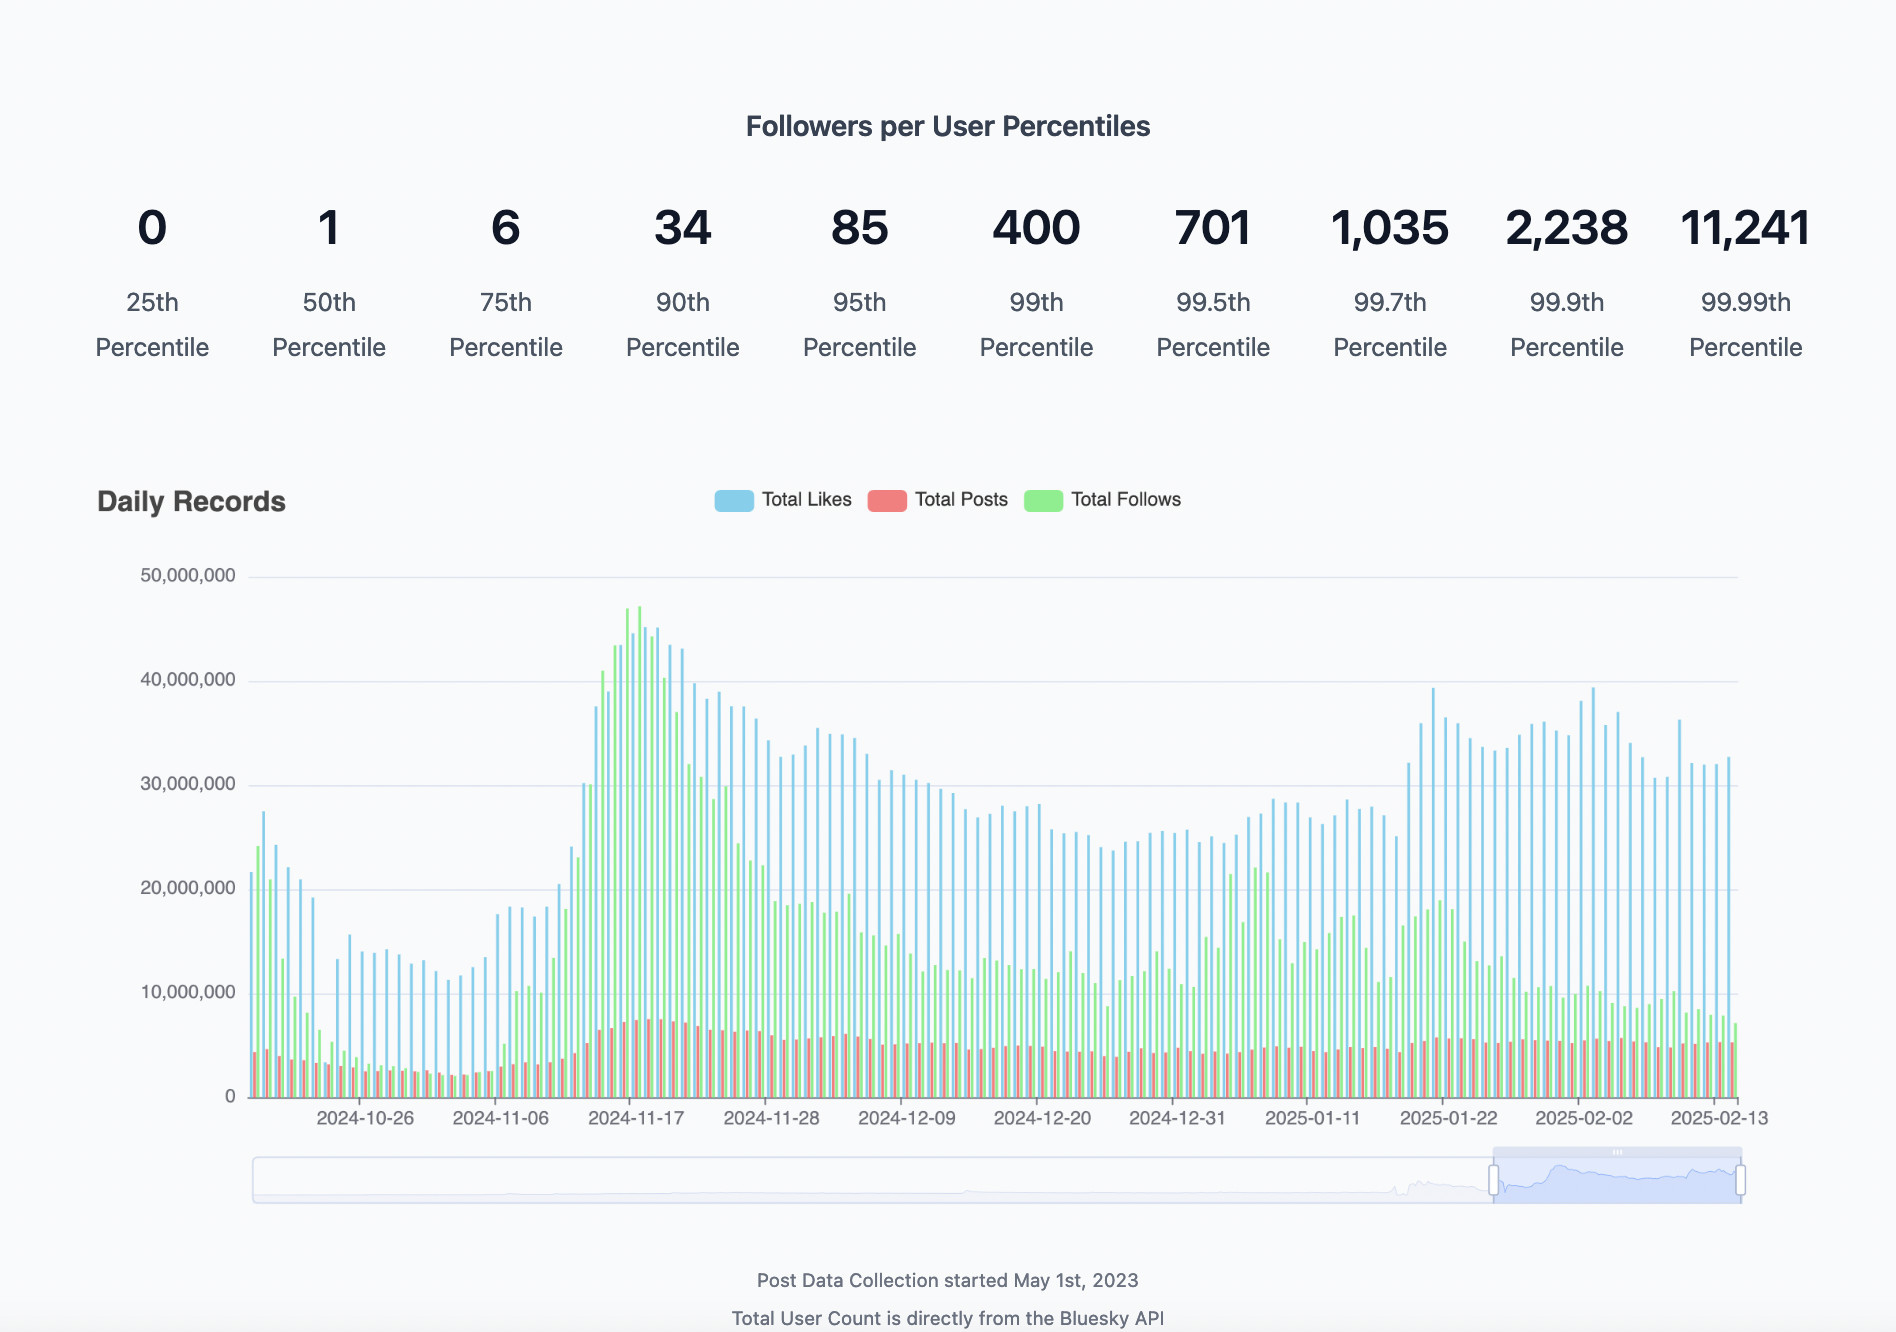The height and width of the screenshot is (1332, 1896).
Task: Click the 2024-11-06 x-axis label
Action: point(500,1118)
